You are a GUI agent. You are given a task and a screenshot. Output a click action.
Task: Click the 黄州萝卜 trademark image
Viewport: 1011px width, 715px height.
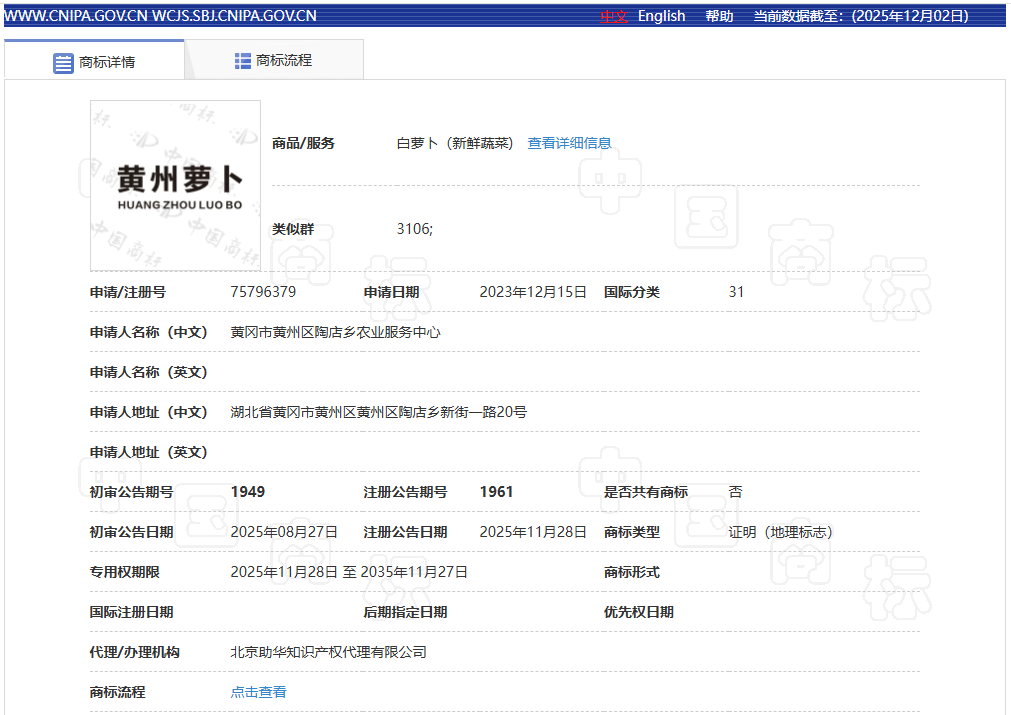pos(175,185)
